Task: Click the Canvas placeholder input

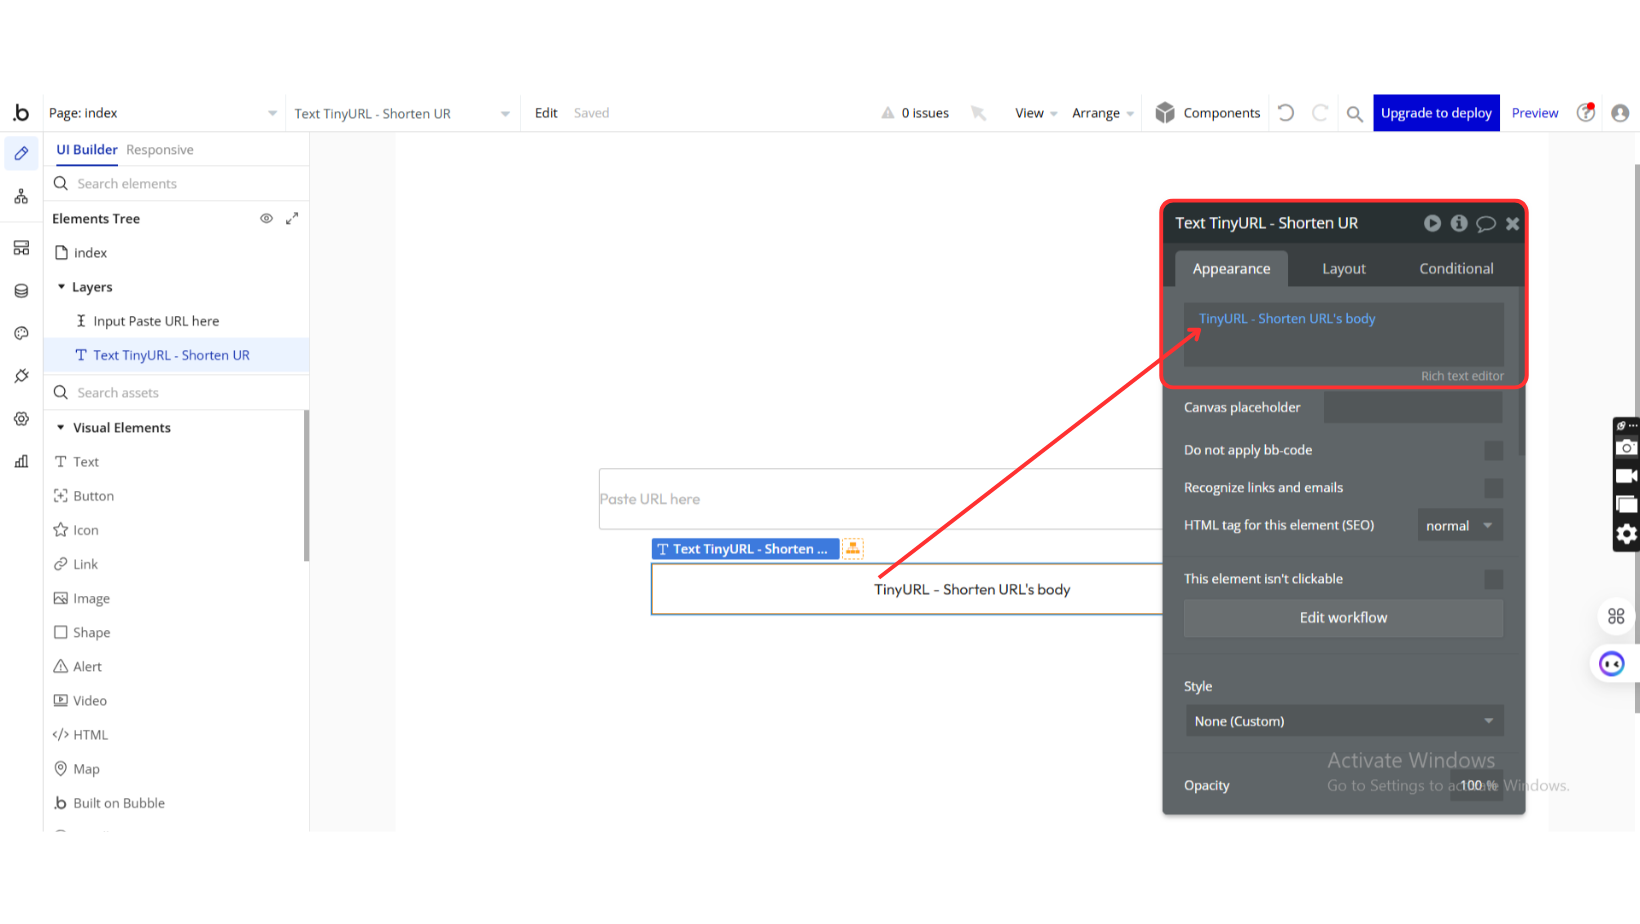Action: click(x=1413, y=408)
